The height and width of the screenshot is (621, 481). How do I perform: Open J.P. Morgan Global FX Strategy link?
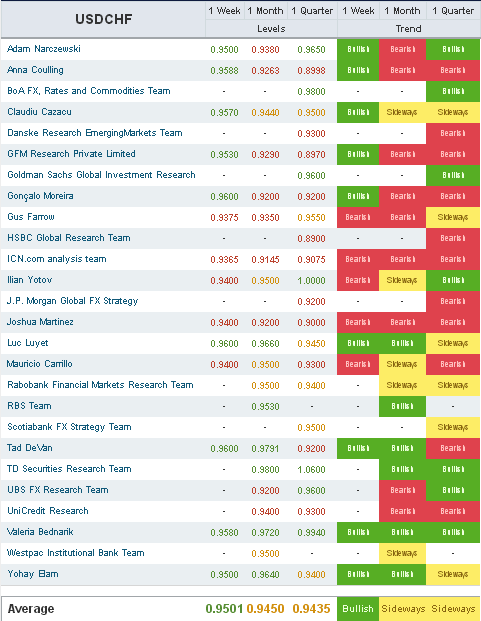(x=72, y=301)
